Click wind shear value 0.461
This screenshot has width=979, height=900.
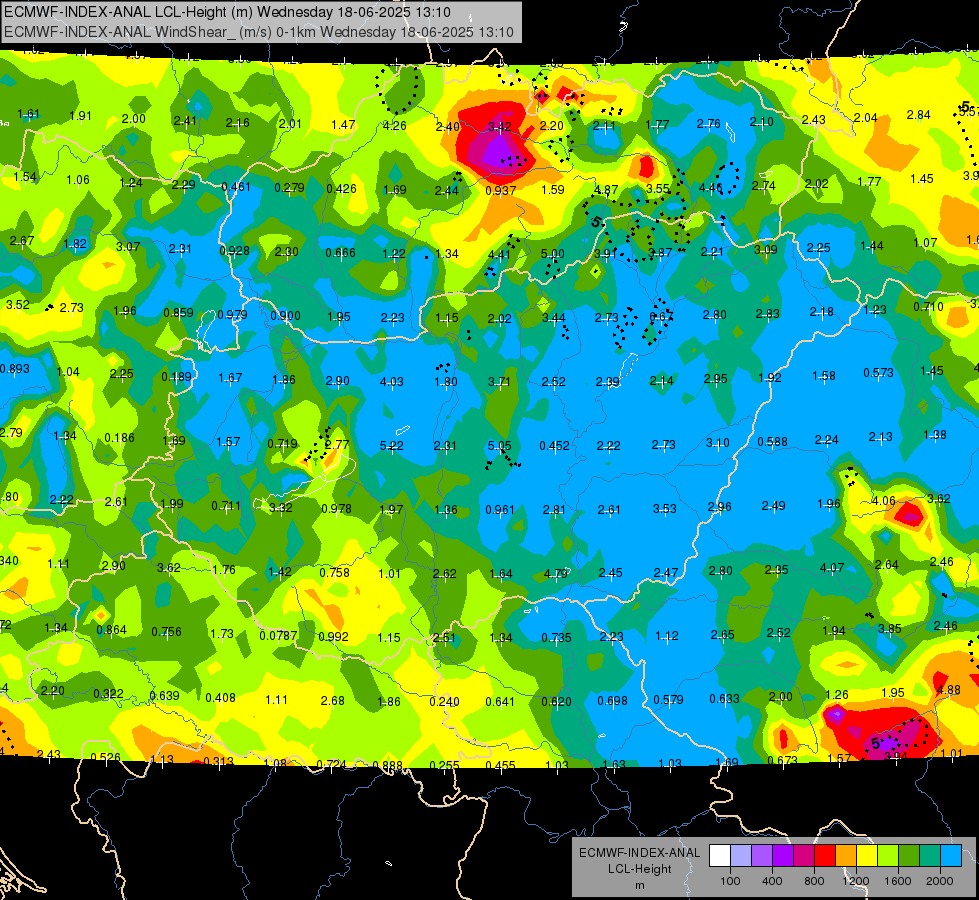pos(236,187)
